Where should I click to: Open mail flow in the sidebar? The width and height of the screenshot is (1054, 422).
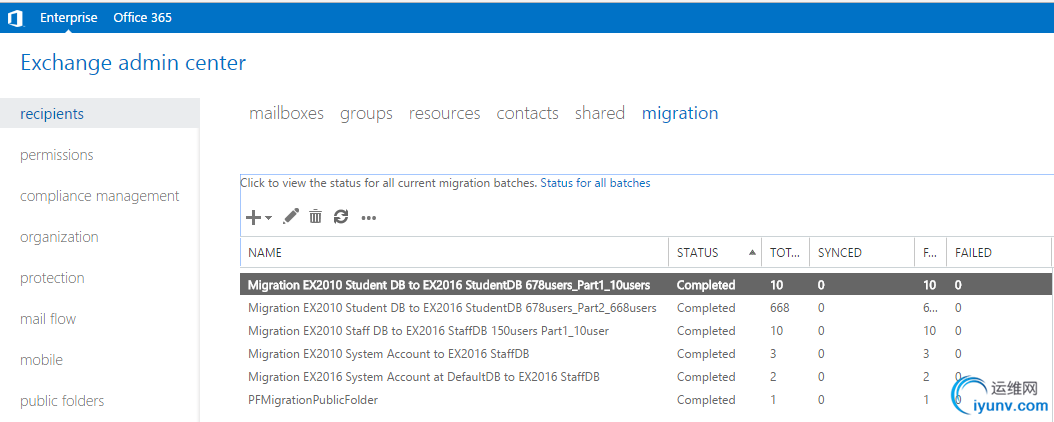coord(48,319)
